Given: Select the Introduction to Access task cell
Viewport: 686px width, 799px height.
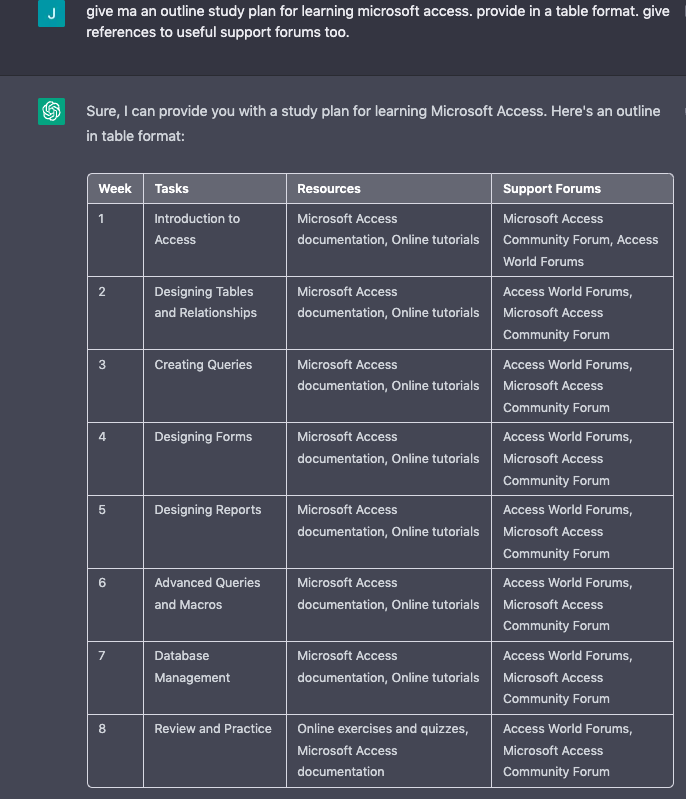Looking at the screenshot, I should (x=197, y=229).
